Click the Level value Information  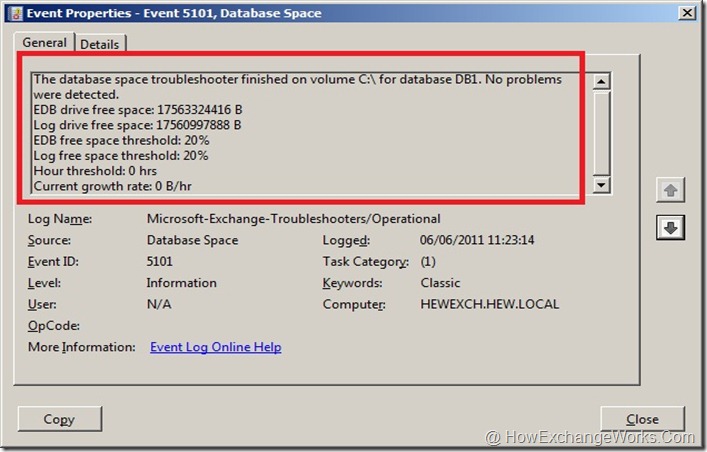(181, 283)
